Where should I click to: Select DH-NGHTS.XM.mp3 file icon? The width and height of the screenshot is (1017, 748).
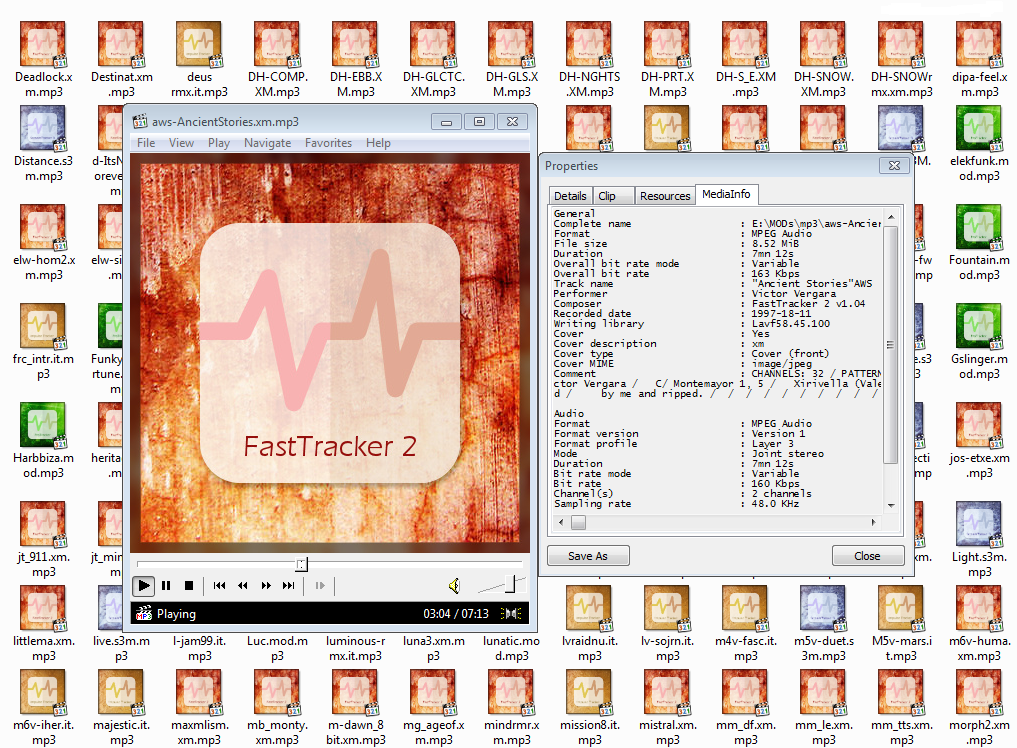590,45
